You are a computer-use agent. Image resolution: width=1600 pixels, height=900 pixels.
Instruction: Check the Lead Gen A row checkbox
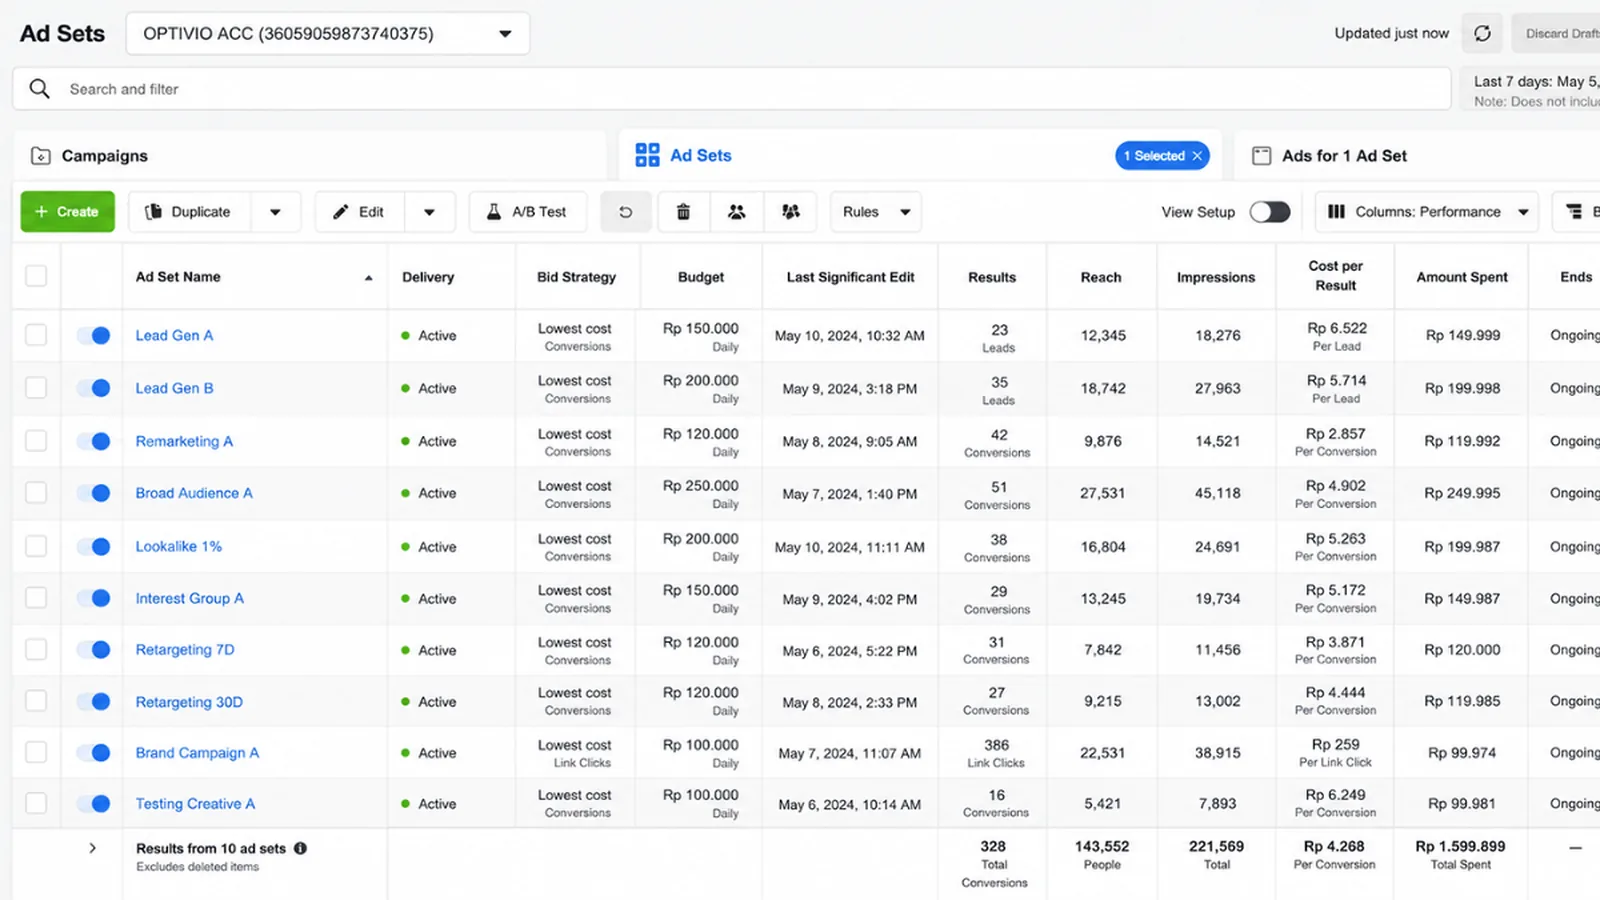[x=36, y=335]
